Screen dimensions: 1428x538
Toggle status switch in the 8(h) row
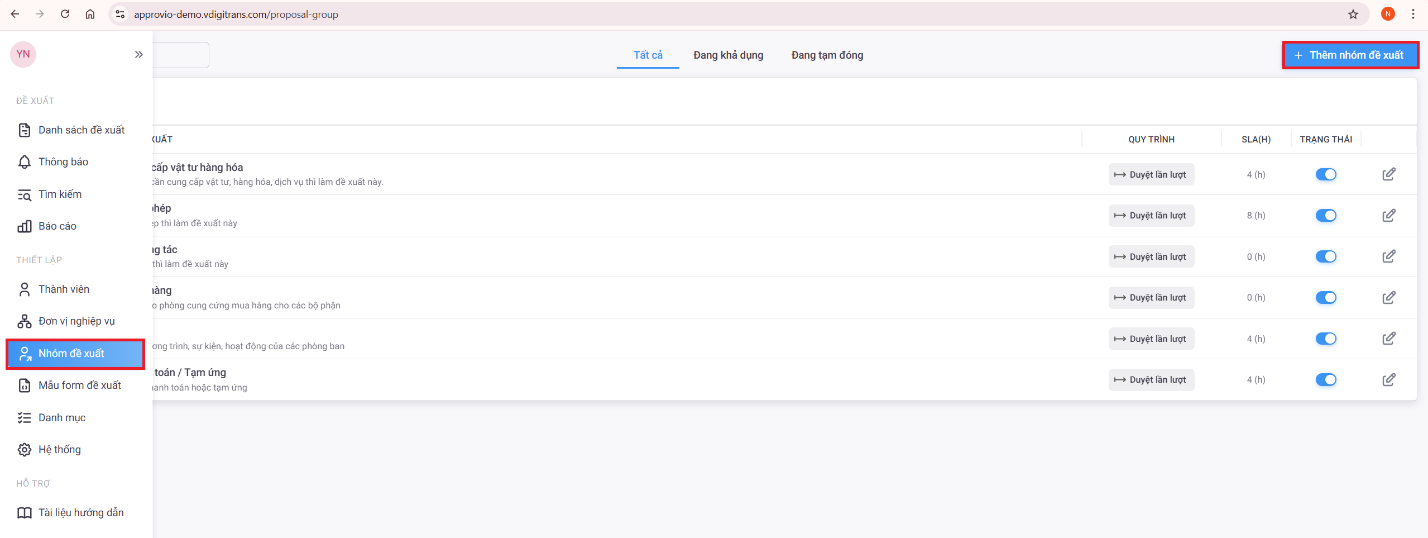pos(1326,215)
